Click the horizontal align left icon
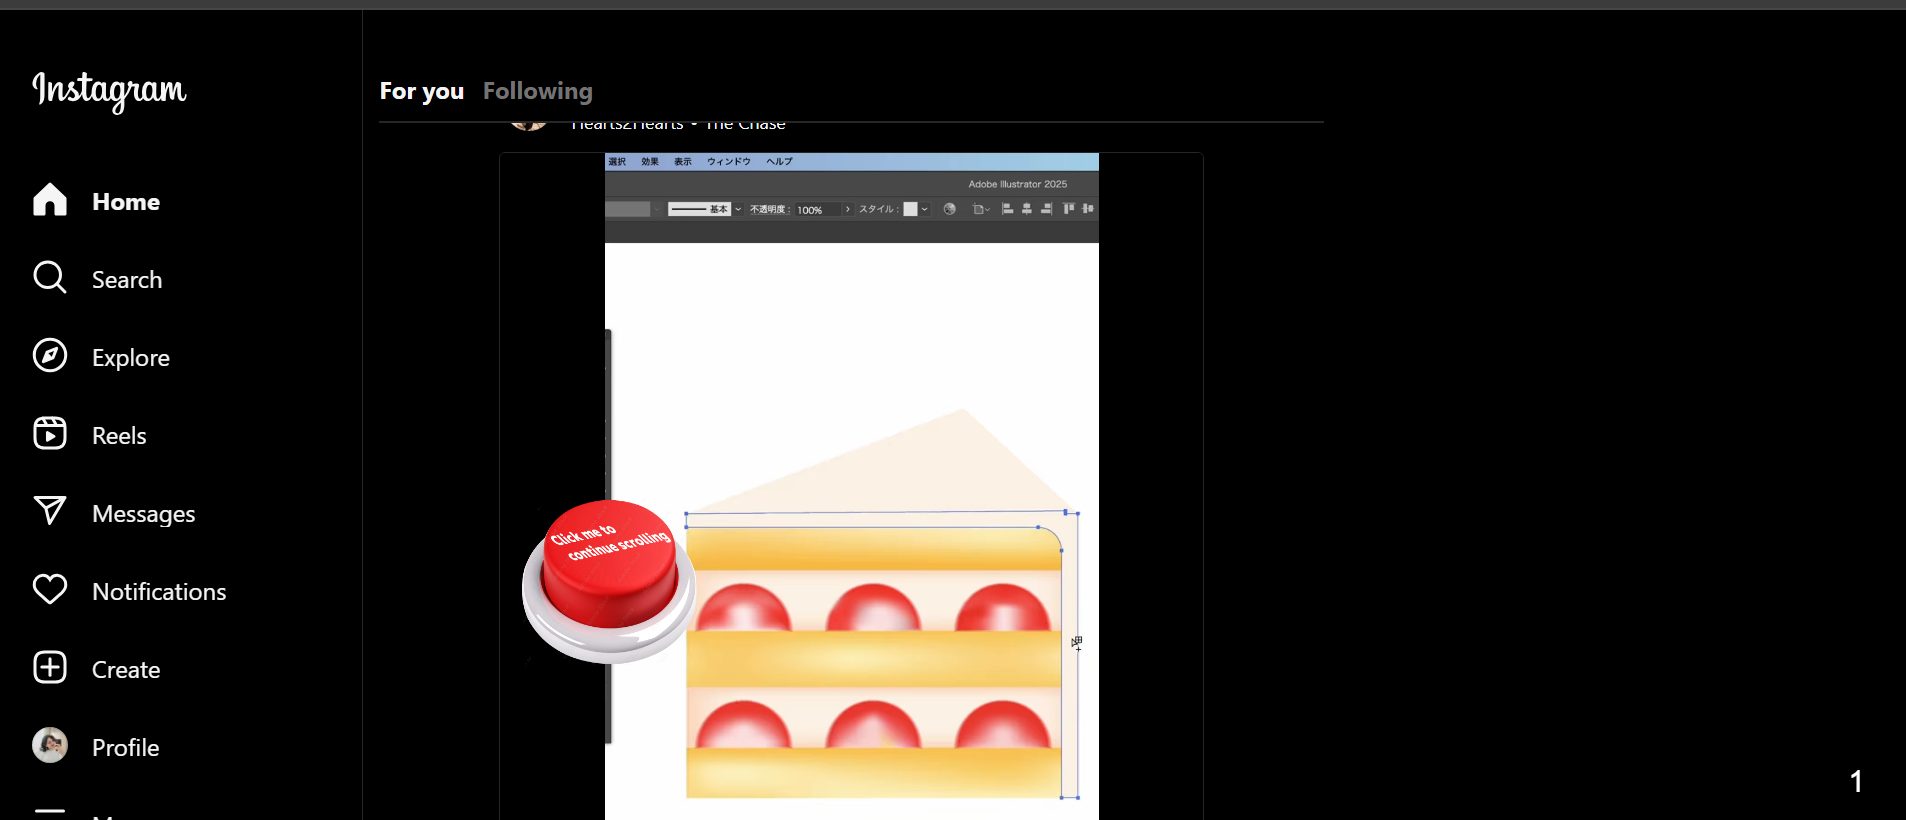The width and height of the screenshot is (1906, 820). (1007, 209)
